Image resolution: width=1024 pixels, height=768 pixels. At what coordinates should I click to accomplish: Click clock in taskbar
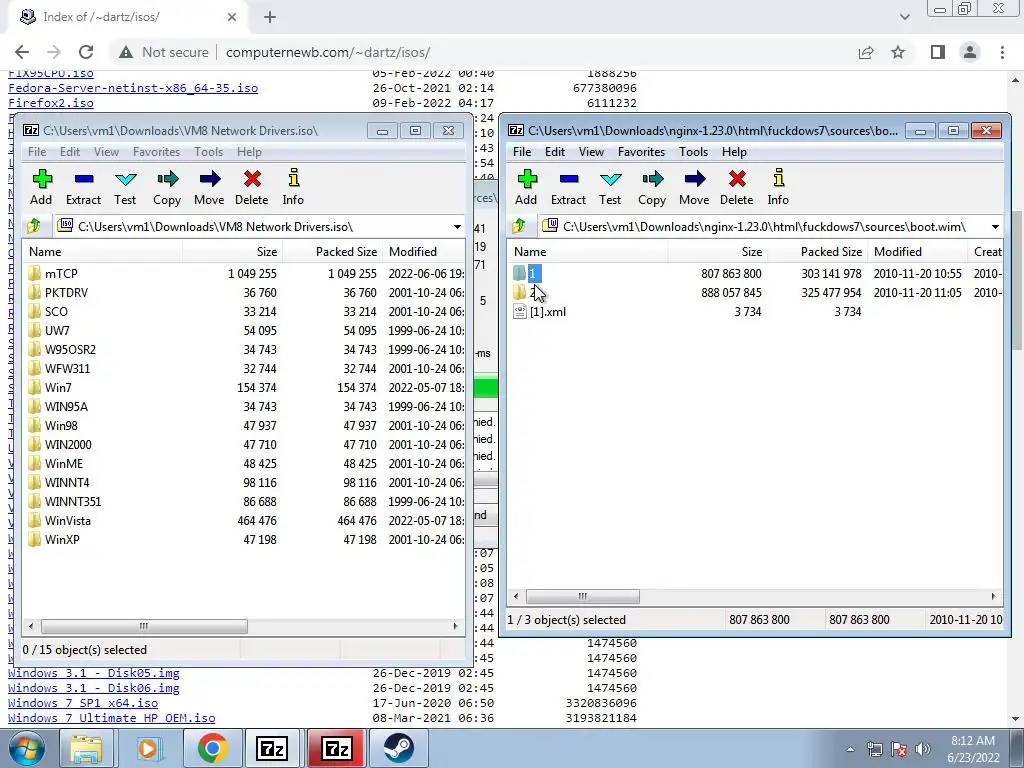[973, 749]
